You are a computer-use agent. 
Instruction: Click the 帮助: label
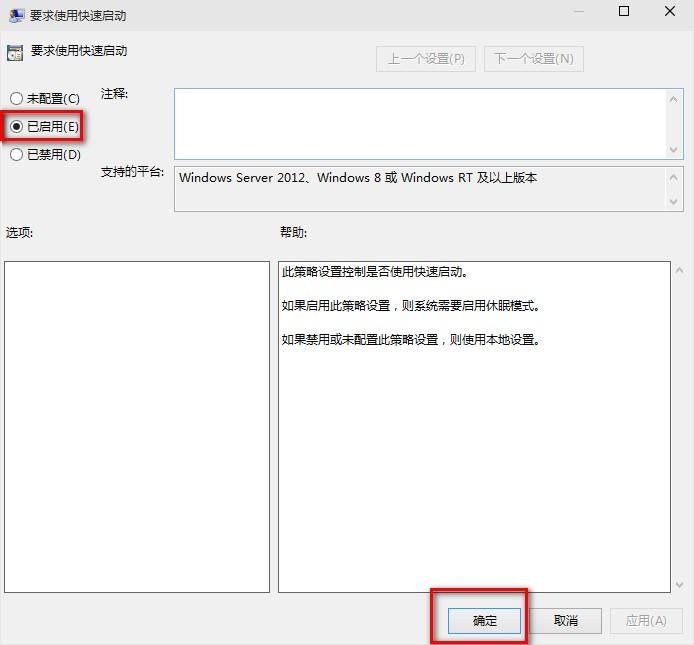pyautogui.click(x=293, y=232)
